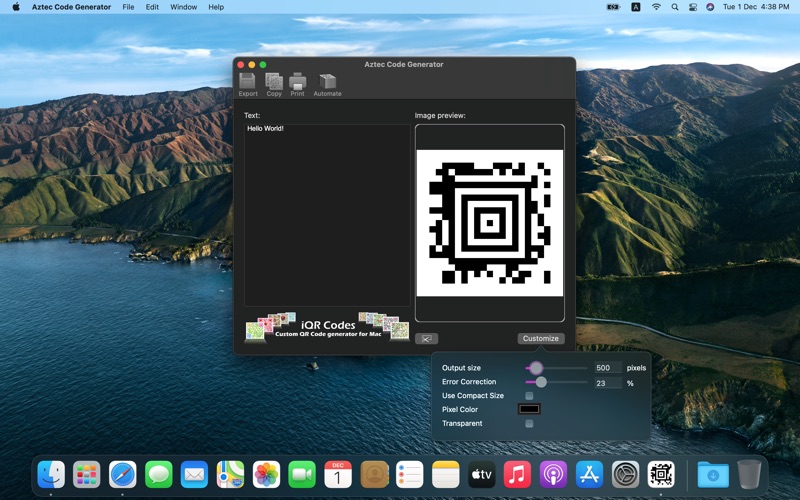
Task: Open Podcasts from the Dock
Action: point(553,475)
